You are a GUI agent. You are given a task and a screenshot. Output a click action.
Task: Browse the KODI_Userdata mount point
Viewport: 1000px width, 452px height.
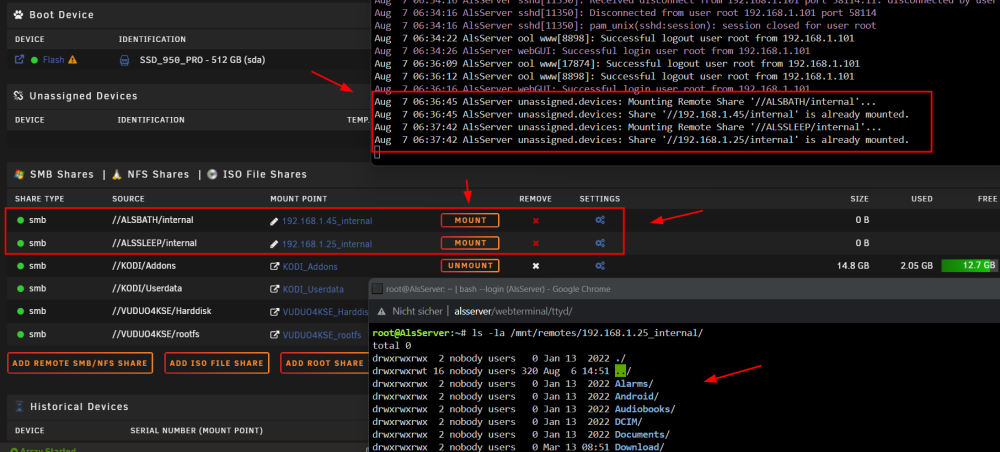pos(313,289)
